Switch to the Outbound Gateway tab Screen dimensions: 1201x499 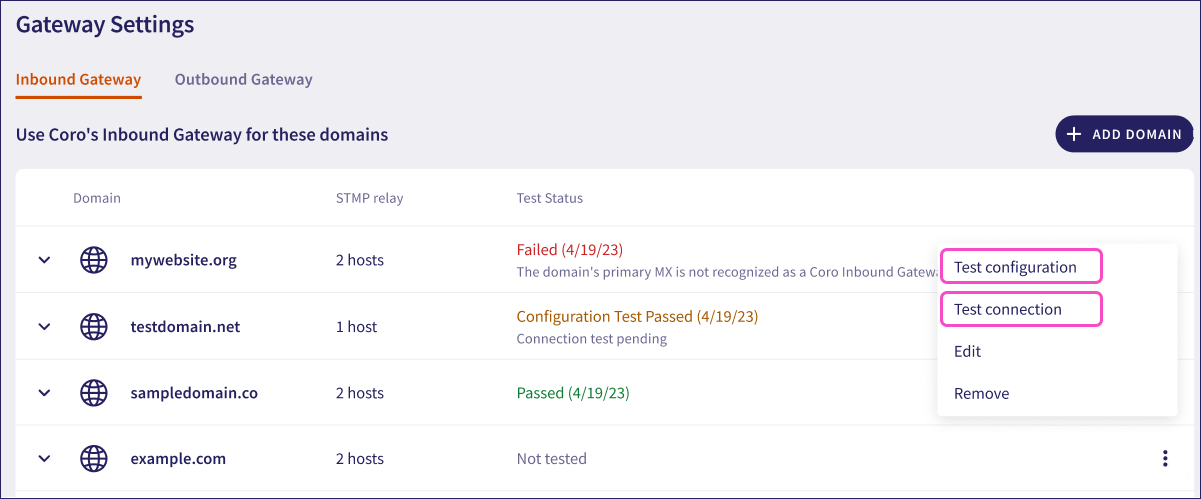[243, 80]
